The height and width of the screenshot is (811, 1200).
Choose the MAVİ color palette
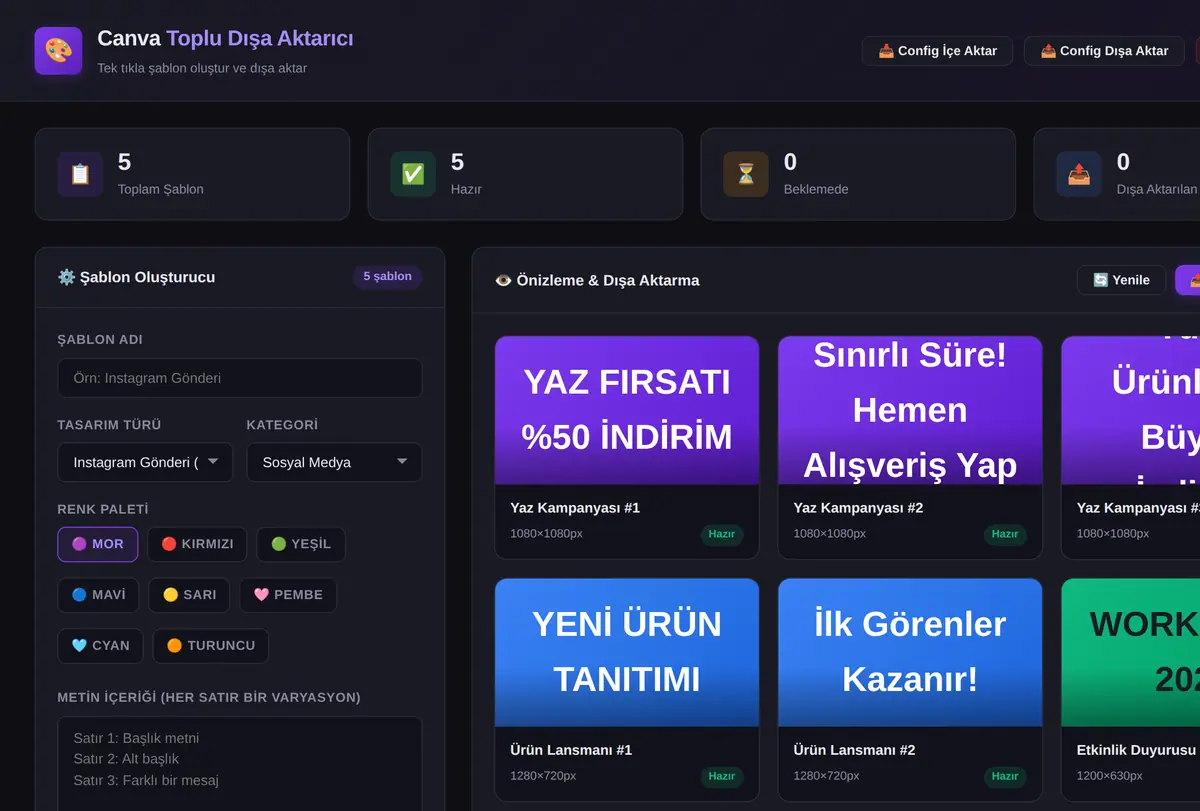point(98,595)
